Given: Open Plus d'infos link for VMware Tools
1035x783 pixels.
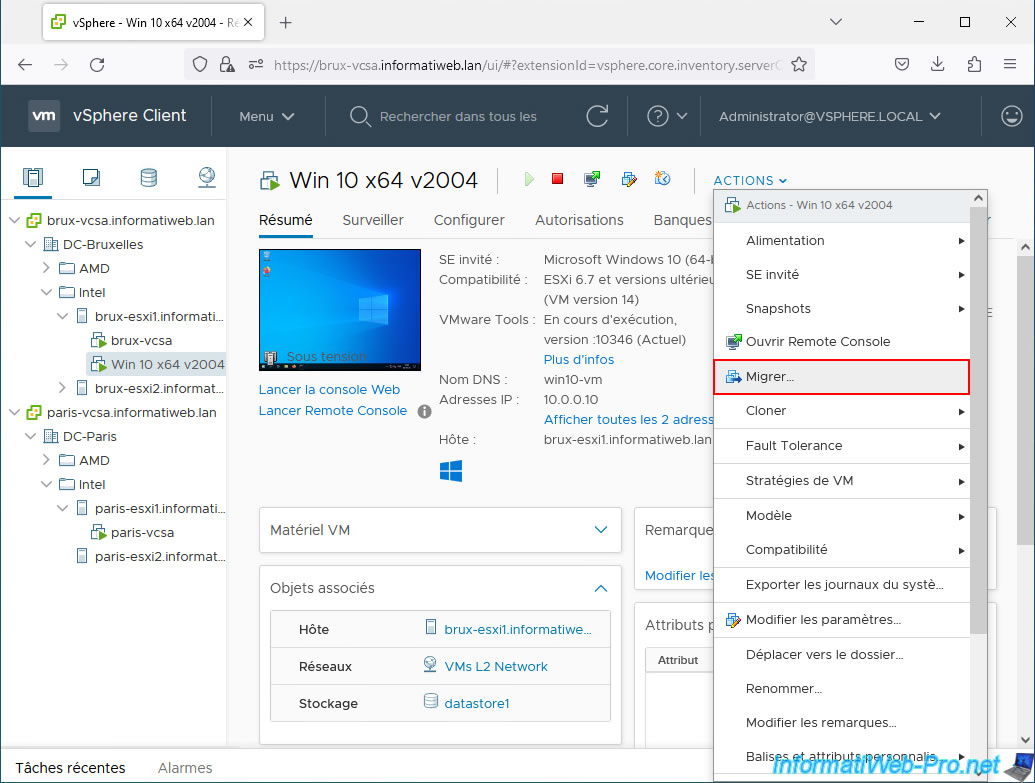Looking at the screenshot, I should pos(579,359).
